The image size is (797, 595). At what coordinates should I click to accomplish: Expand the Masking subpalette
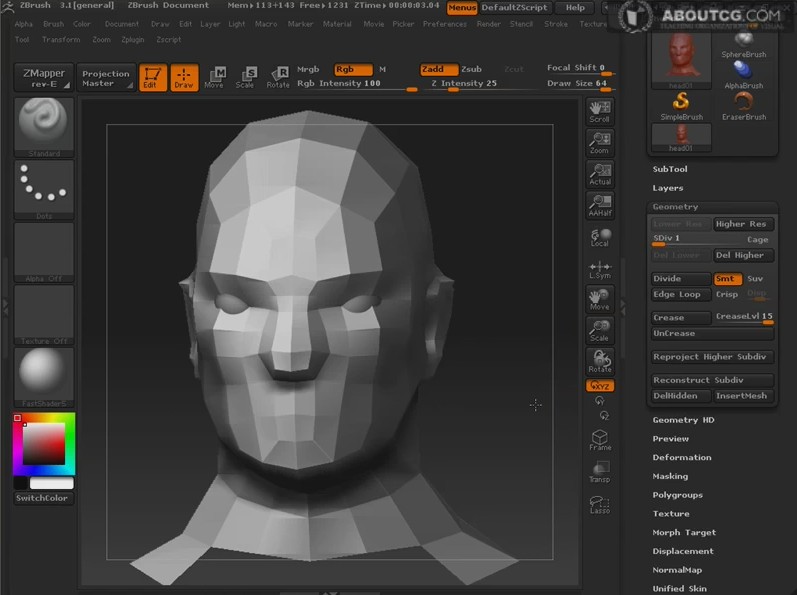670,476
